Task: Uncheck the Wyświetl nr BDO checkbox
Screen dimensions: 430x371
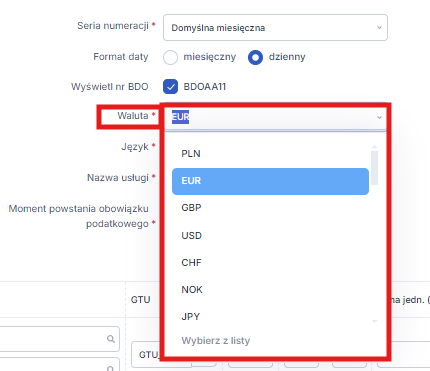Action: [x=170, y=87]
